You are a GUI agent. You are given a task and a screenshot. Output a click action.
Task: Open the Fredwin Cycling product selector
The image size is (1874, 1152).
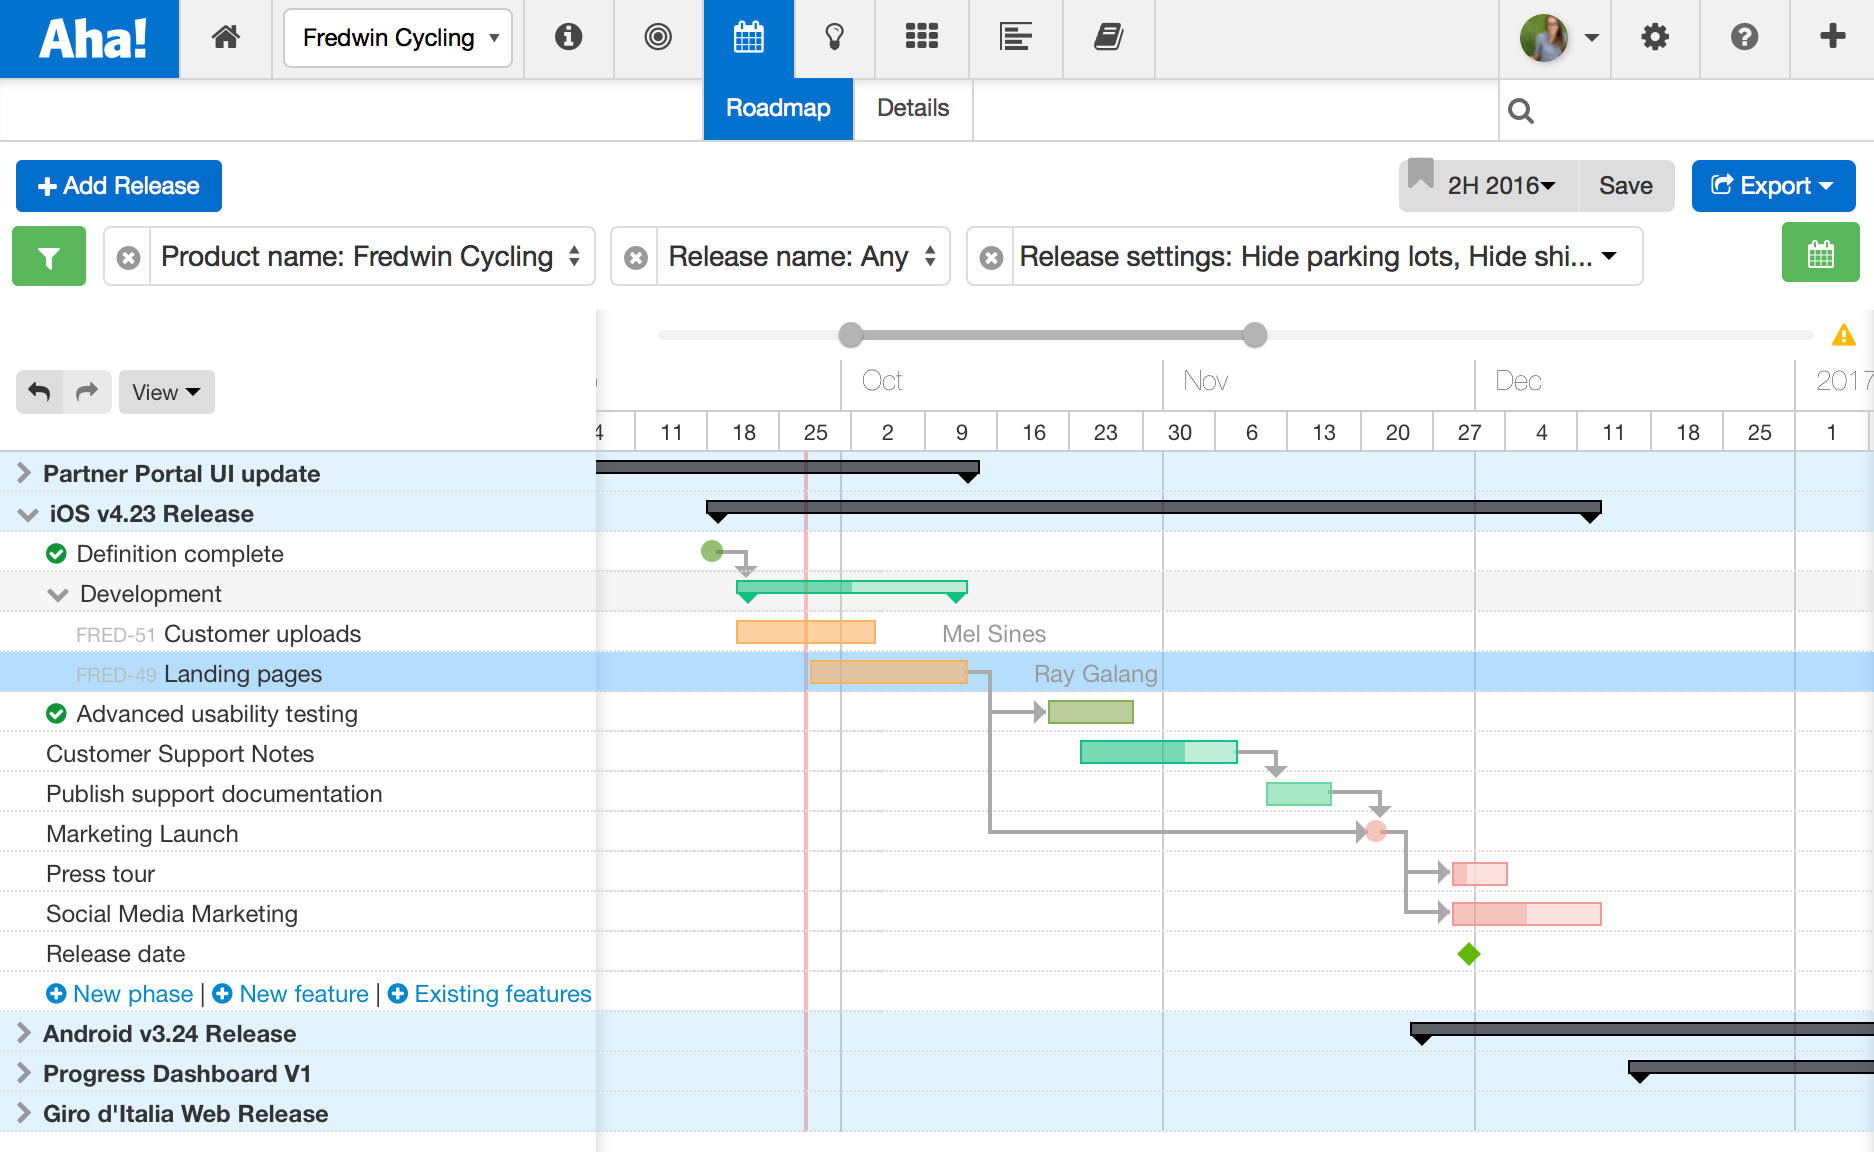[397, 38]
